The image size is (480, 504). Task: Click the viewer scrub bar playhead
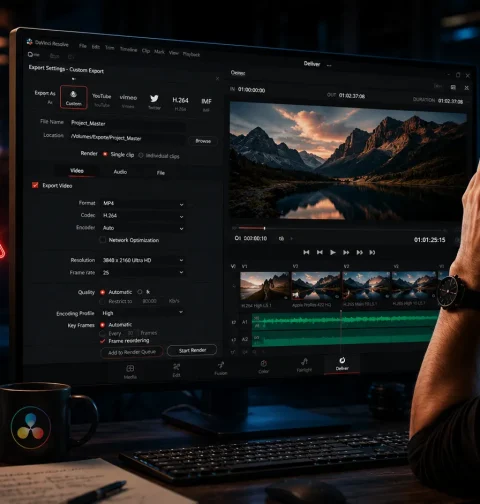[264, 228]
